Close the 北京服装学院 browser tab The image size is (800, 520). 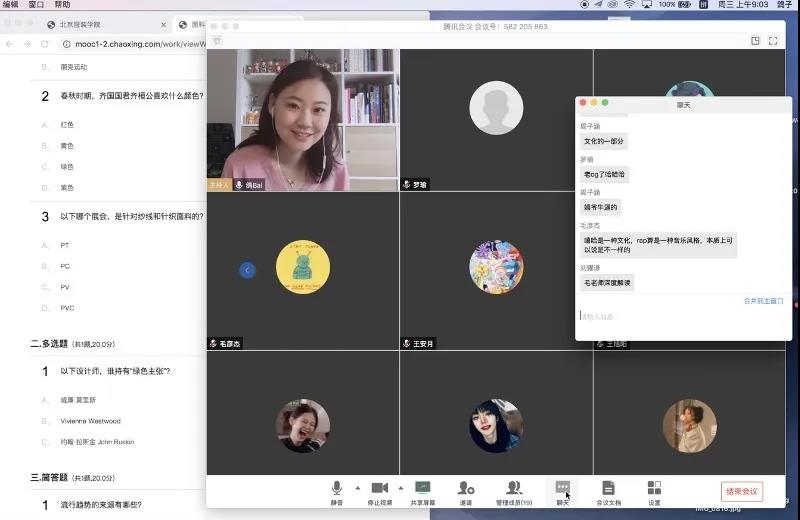coord(163,24)
